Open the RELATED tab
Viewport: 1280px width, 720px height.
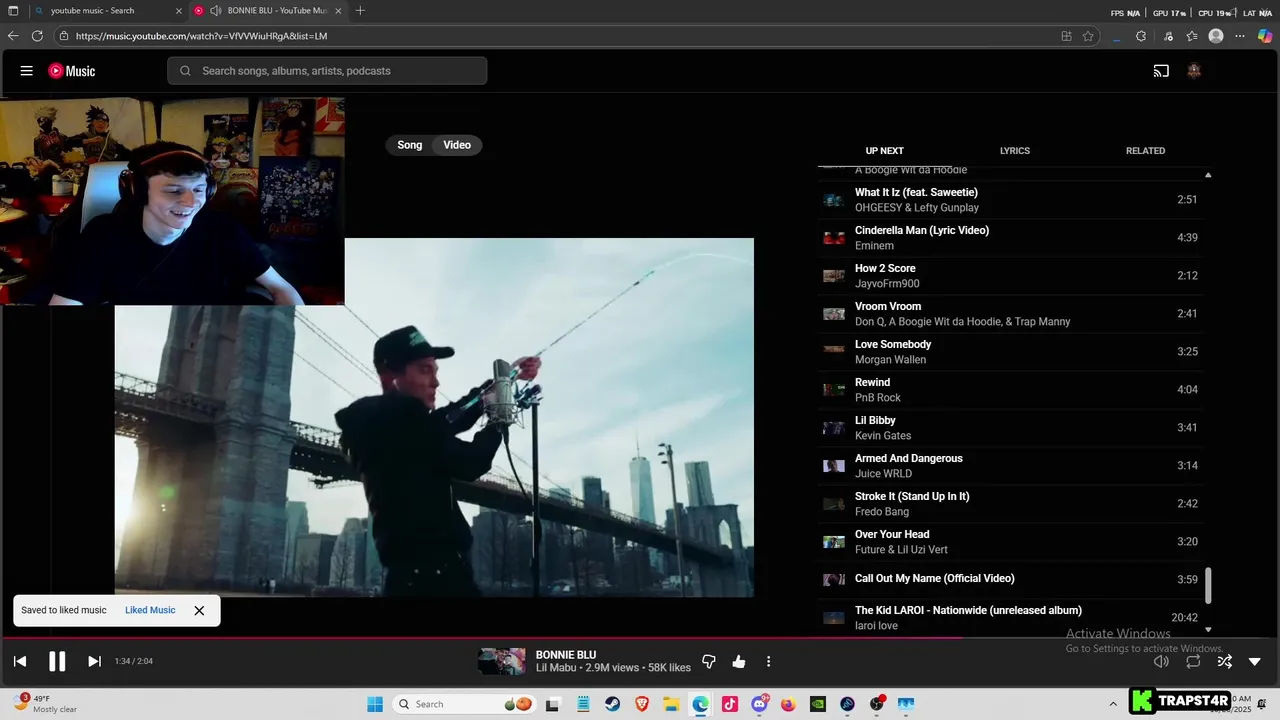1145,151
